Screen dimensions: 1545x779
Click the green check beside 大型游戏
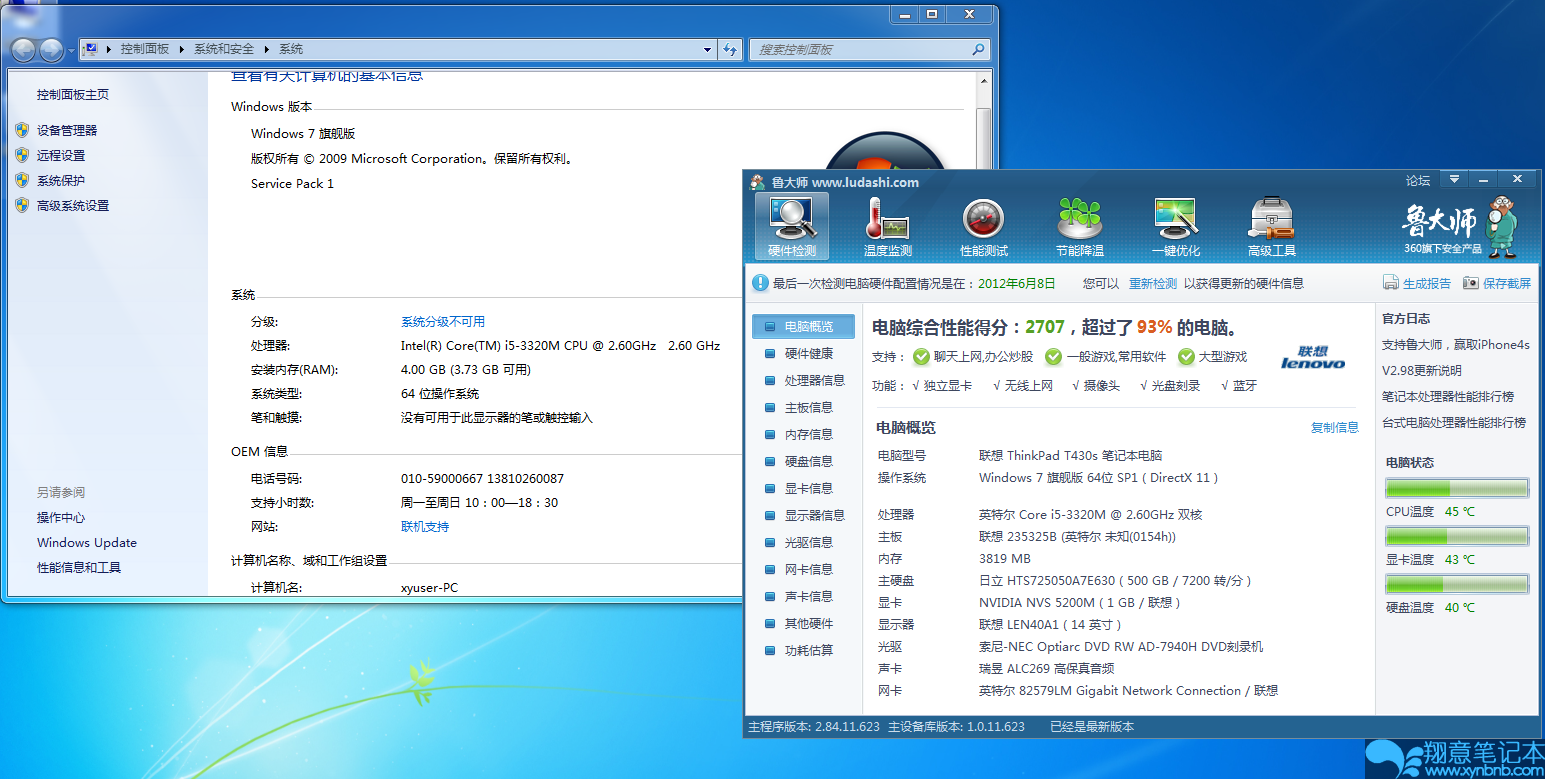[1186, 357]
